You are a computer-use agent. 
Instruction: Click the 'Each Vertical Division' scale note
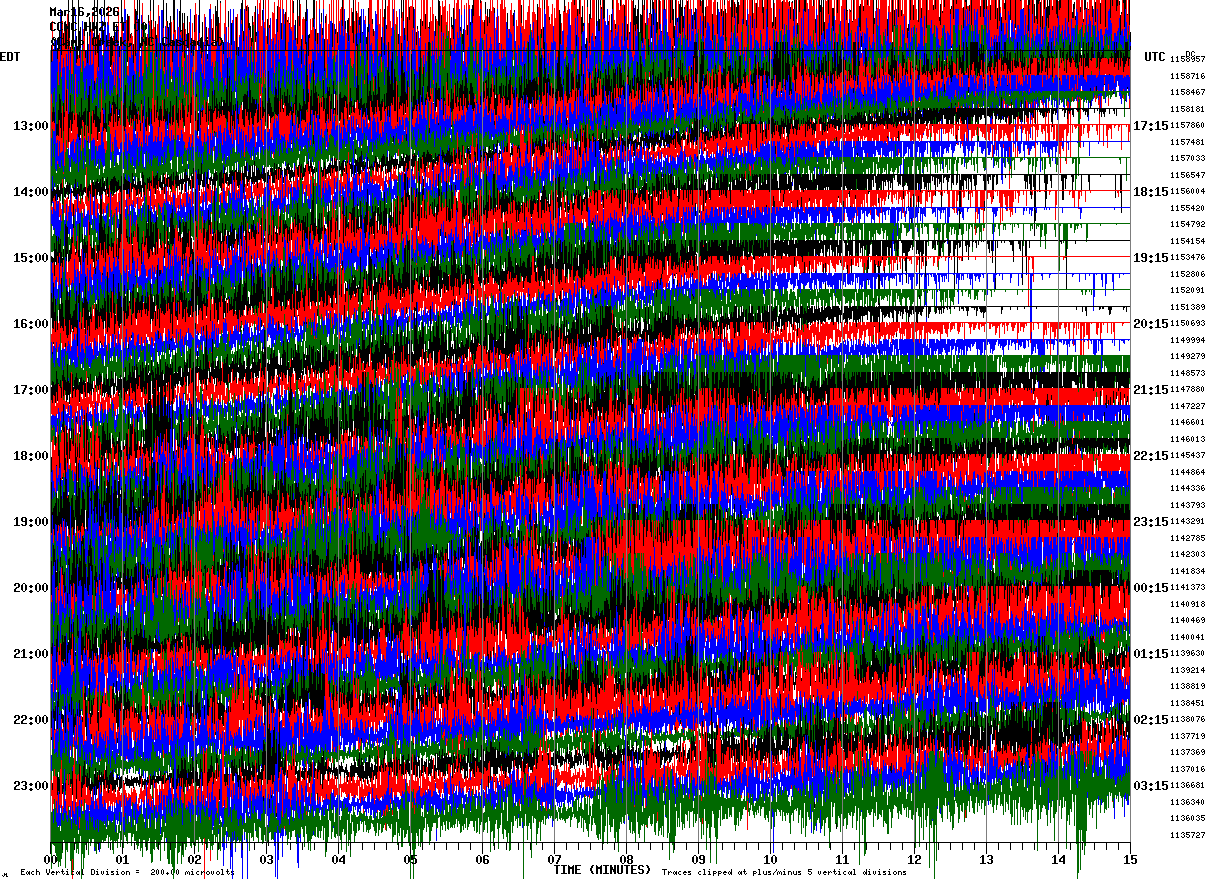[x=127, y=873]
